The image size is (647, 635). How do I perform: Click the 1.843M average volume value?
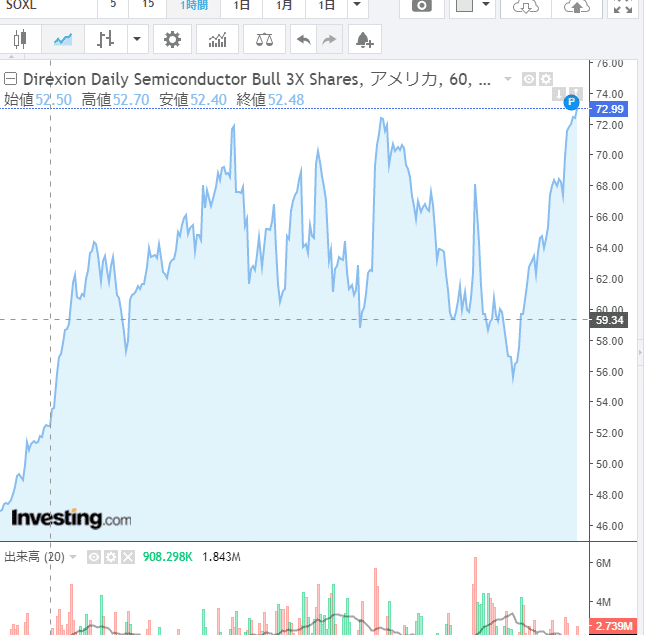pos(221,557)
